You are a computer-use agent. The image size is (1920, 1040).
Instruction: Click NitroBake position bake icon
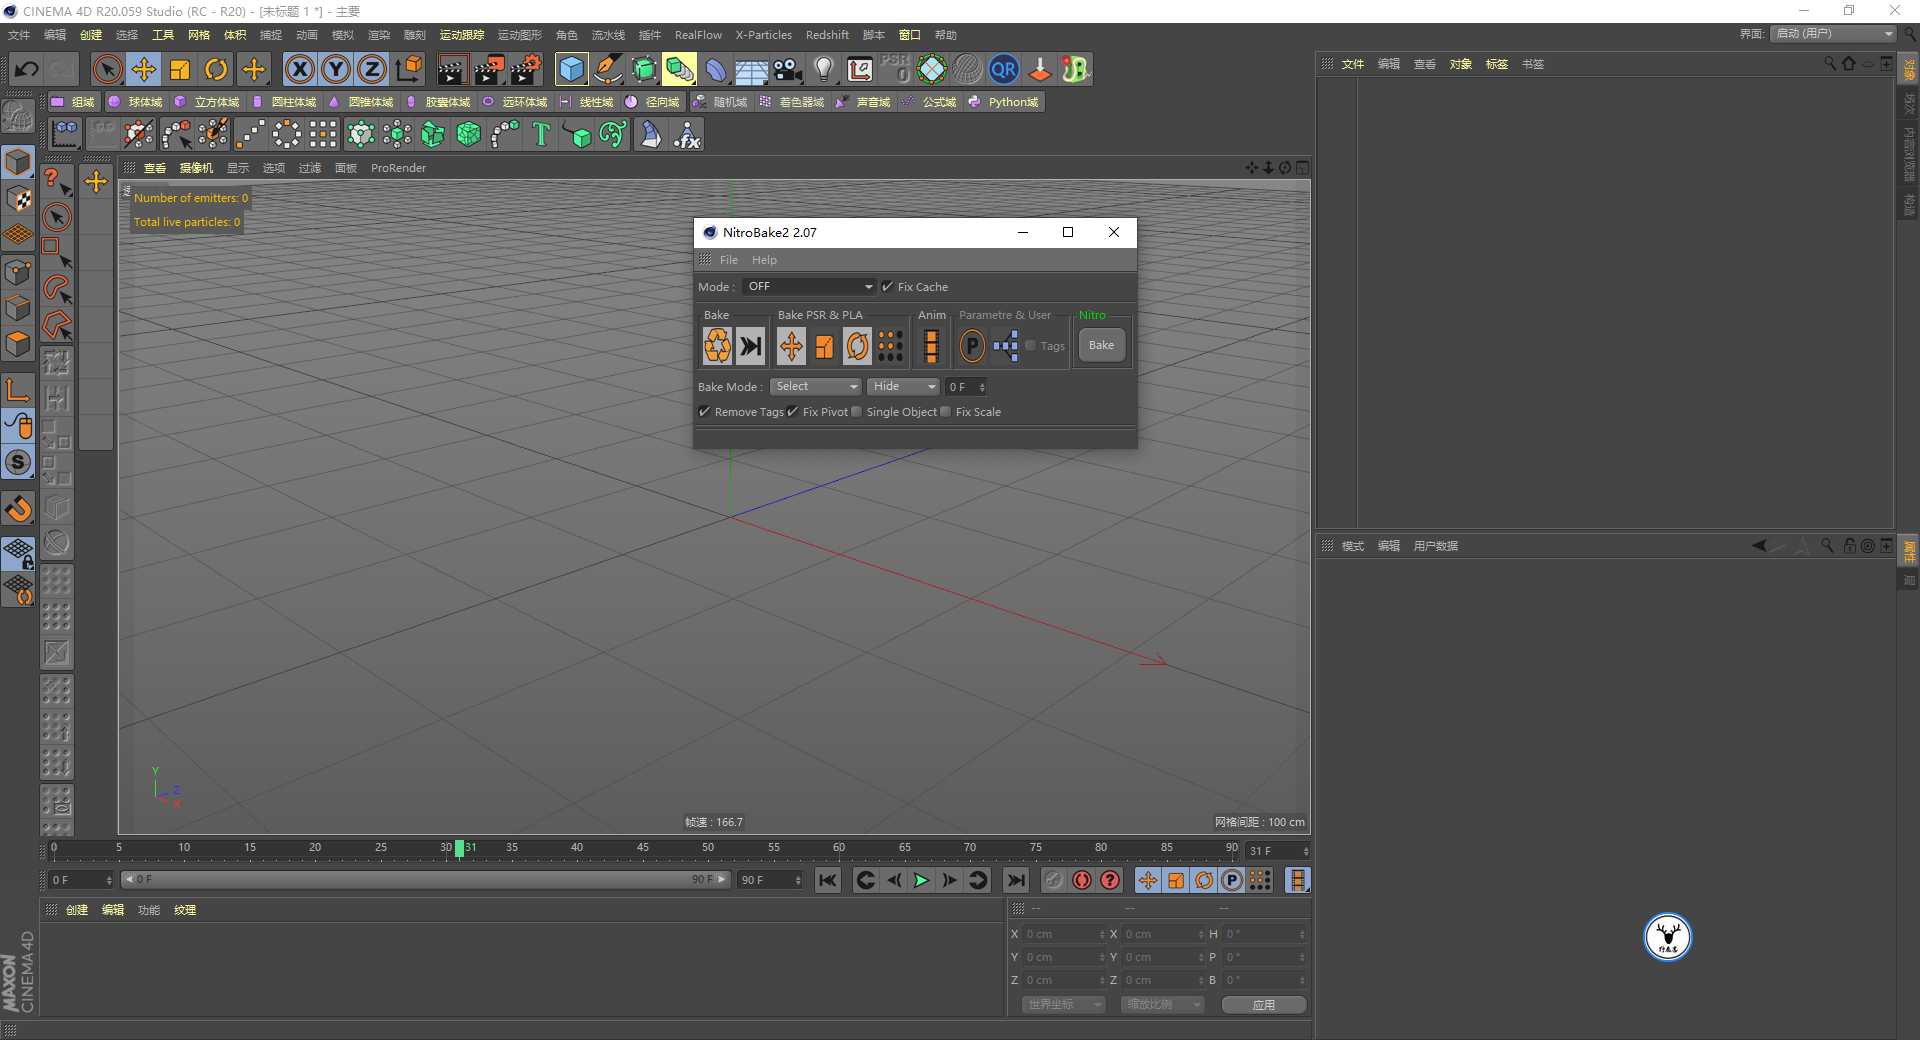(x=791, y=346)
